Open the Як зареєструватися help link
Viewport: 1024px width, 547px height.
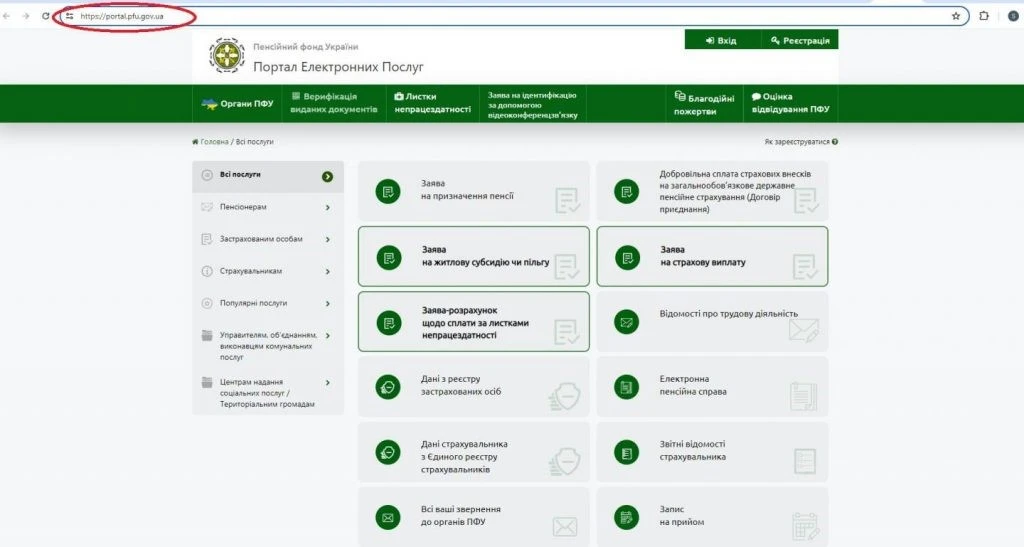tap(800, 142)
